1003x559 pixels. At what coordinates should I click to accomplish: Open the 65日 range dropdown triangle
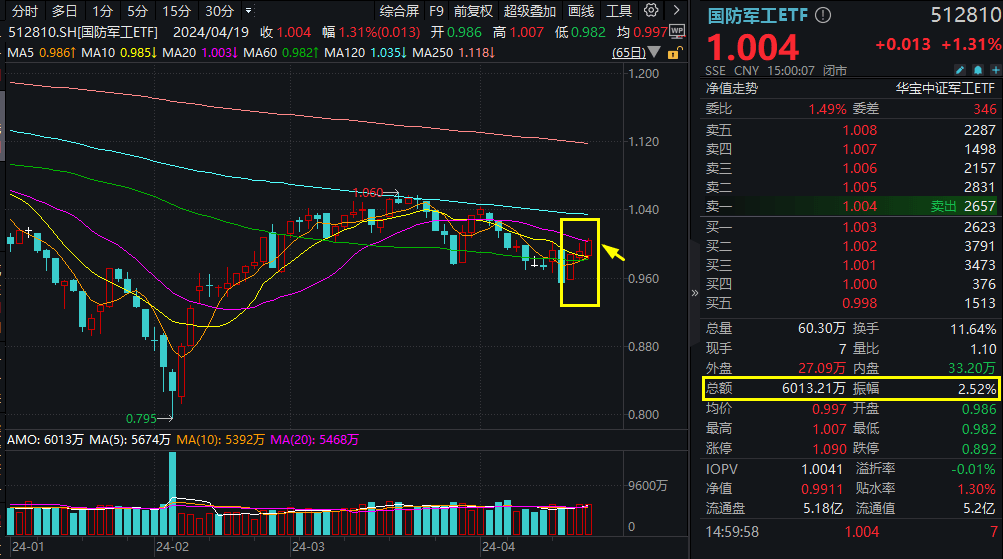(654, 52)
